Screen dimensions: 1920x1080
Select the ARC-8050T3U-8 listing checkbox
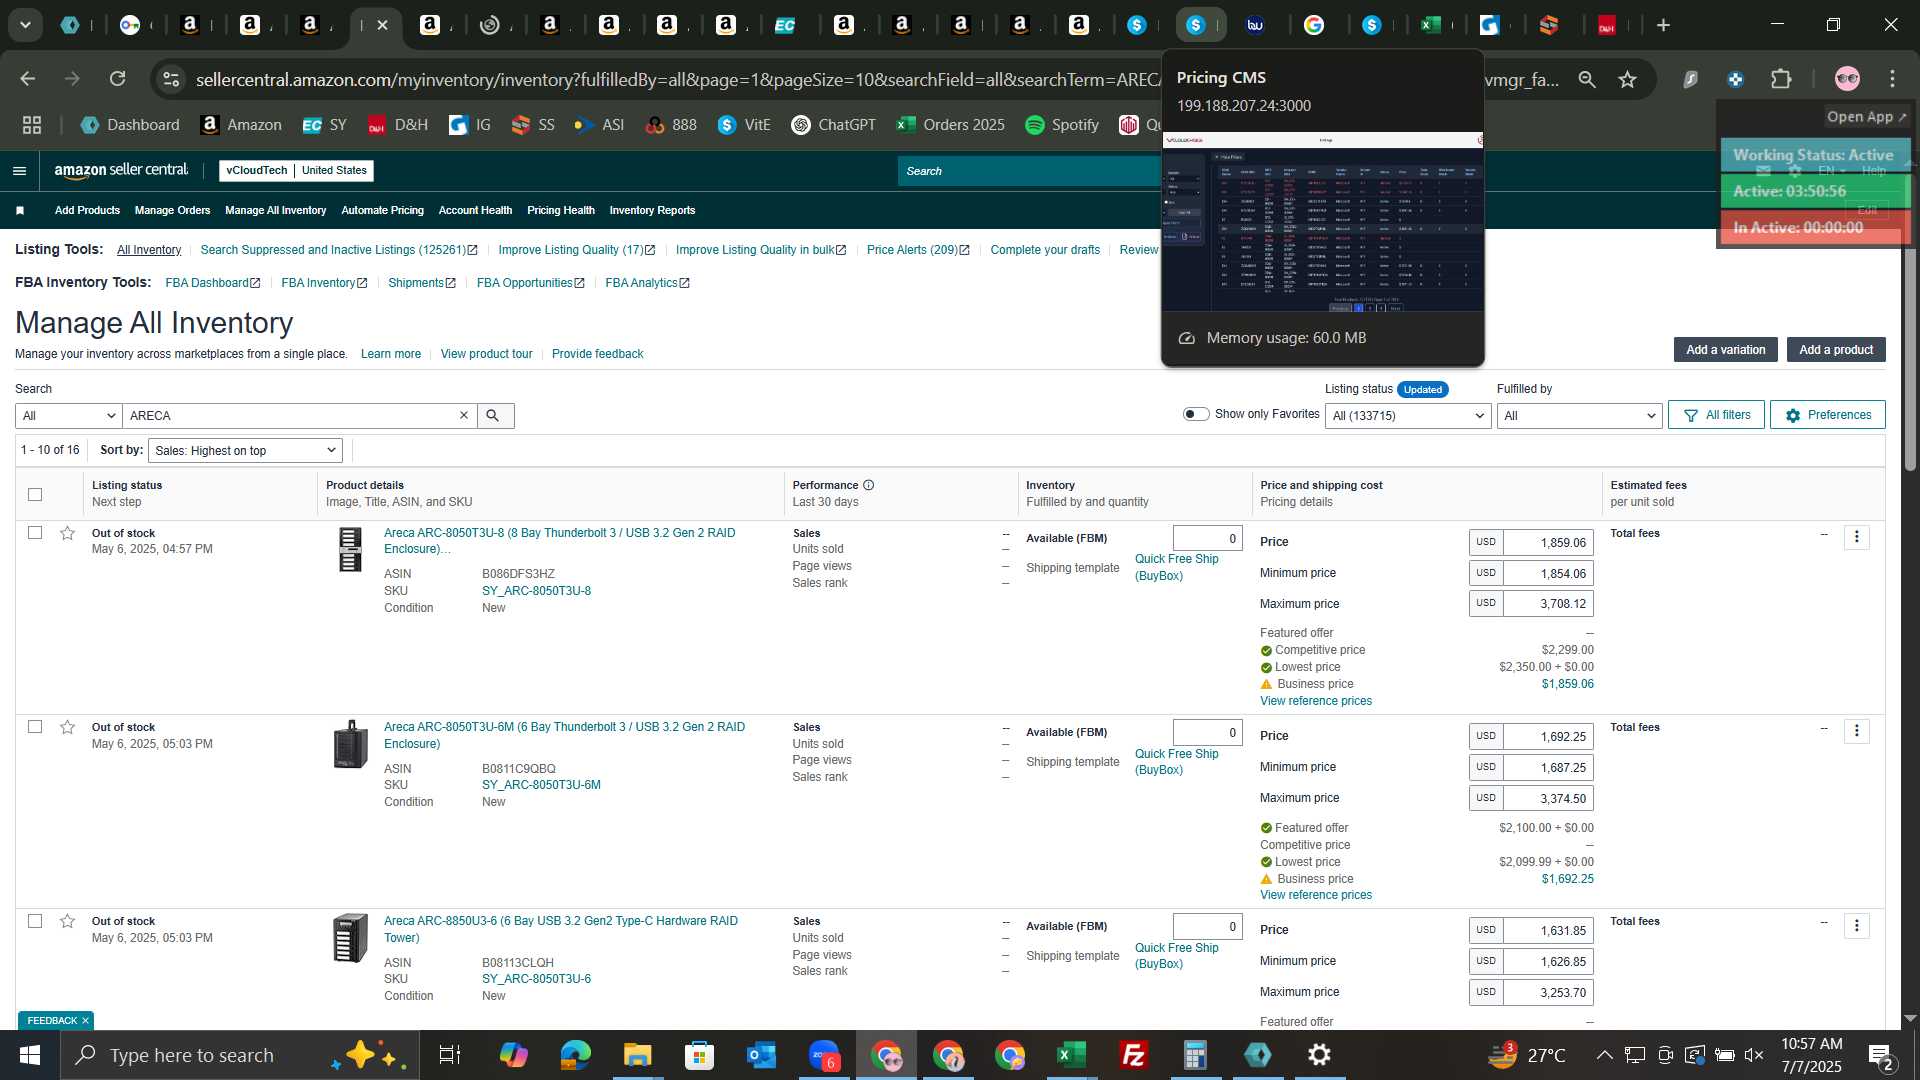[35, 533]
